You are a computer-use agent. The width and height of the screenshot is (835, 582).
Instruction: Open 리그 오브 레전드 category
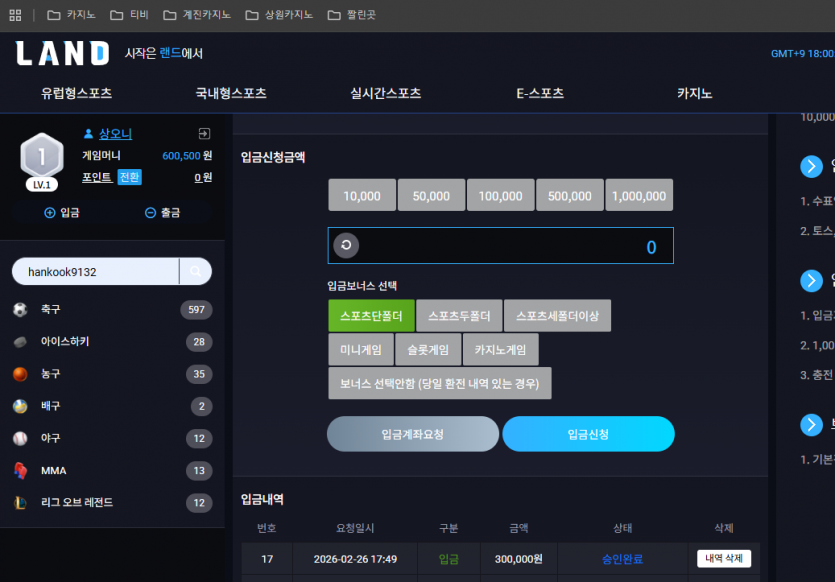[112, 503]
